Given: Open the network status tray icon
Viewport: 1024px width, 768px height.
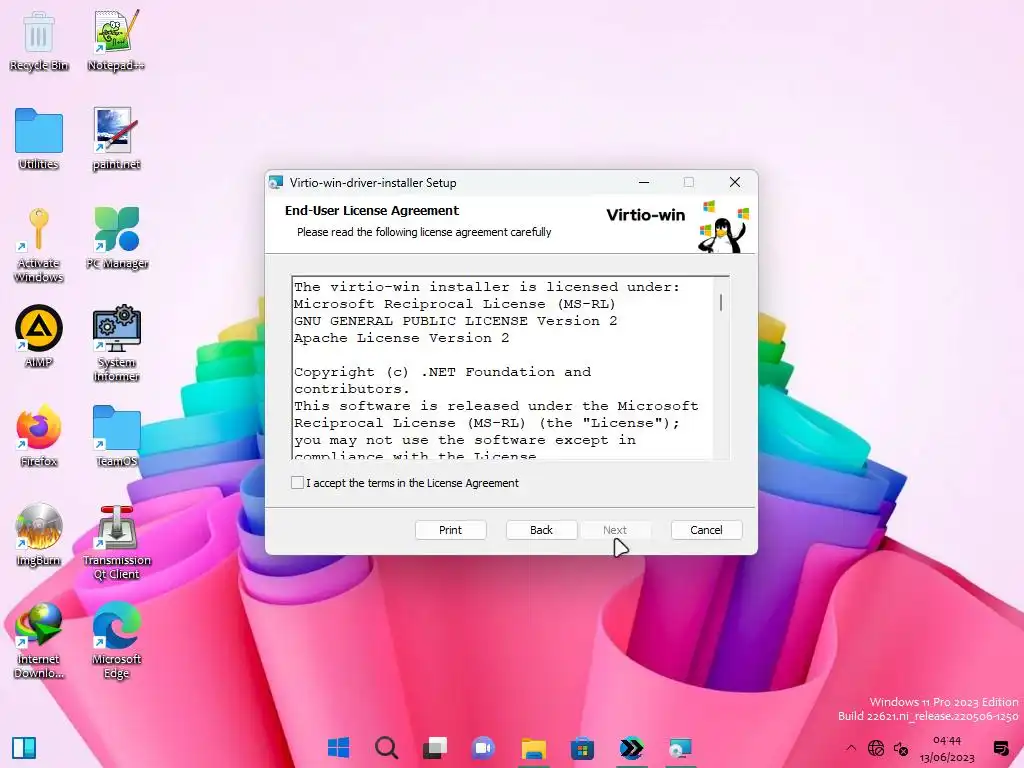Looking at the screenshot, I should (x=876, y=748).
